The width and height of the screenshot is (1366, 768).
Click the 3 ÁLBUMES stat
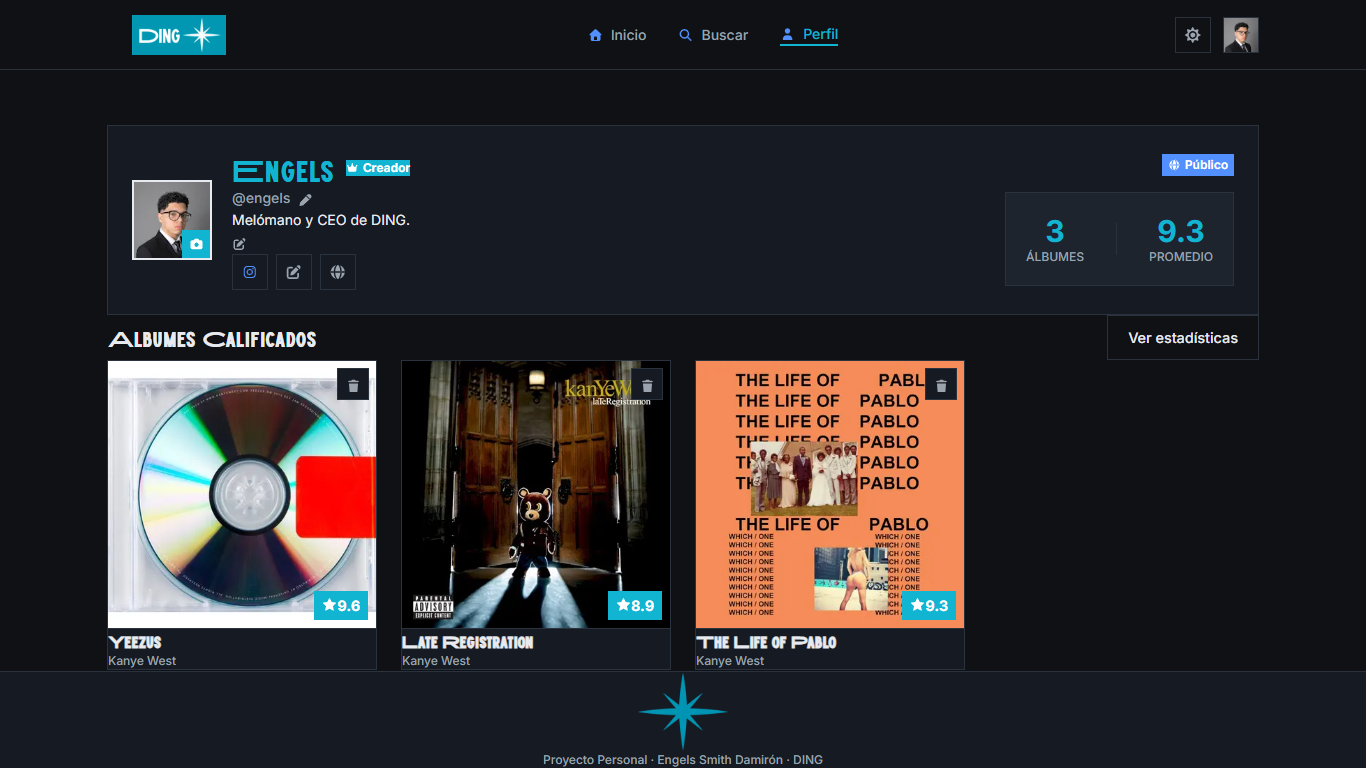click(x=1055, y=240)
